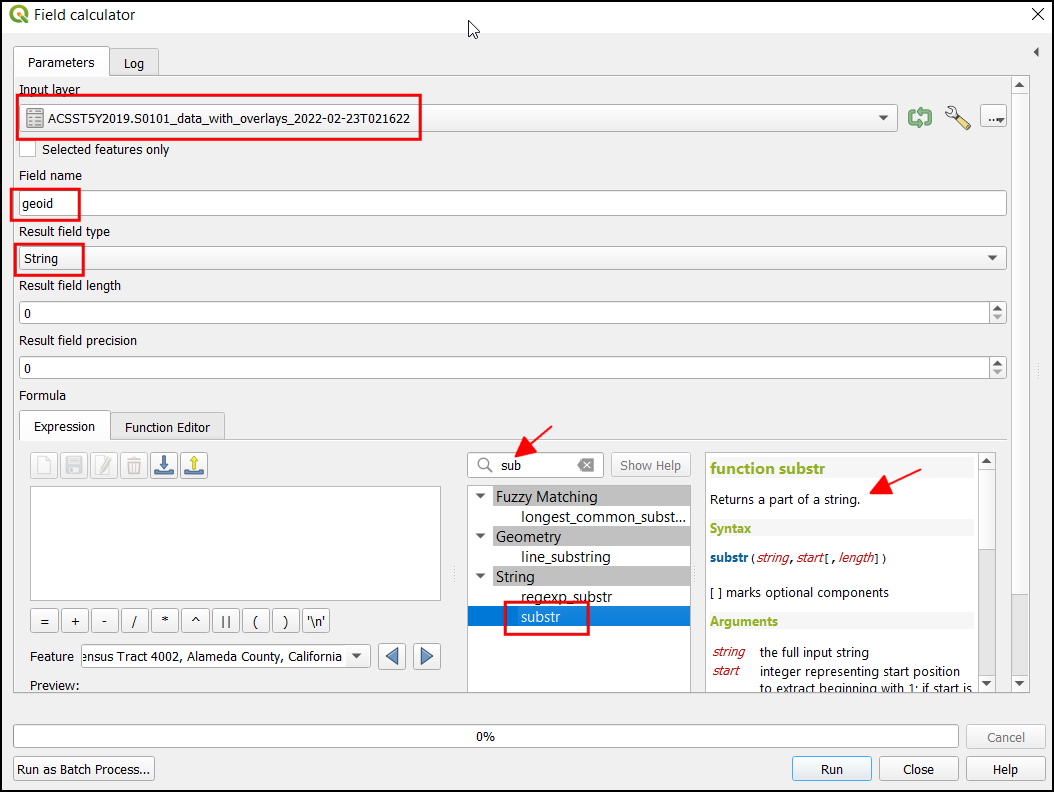Browse for input layer with ellipsis button
The width and height of the screenshot is (1054, 792).
pos(994,118)
